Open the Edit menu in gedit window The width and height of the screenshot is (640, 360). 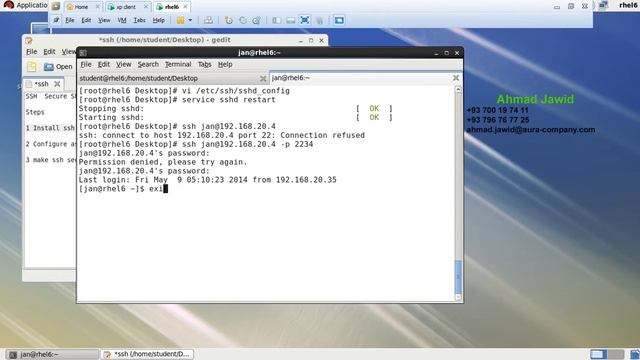coord(49,52)
